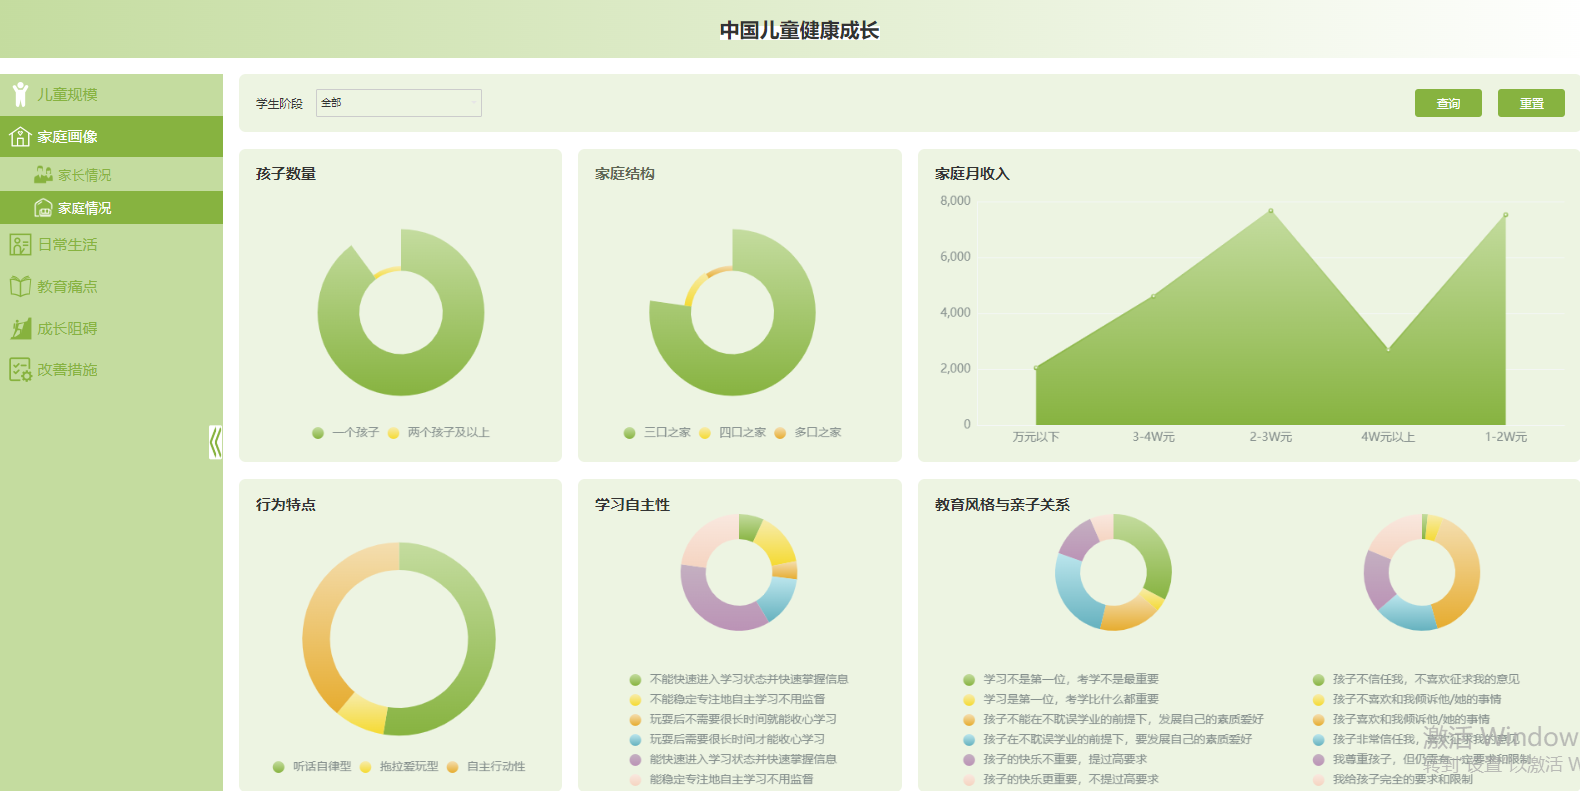Click the 教育风格与亲子关系 chart title
This screenshot has height=791, width=1580.
coord(1002,504)
